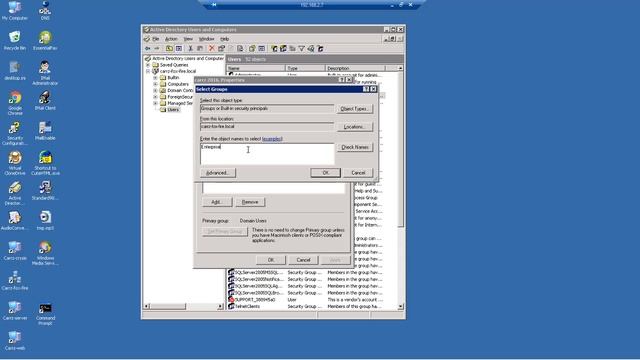Click the Filter funnel toolbar icon
Screen dimensions: 640x360
(302, 49)
